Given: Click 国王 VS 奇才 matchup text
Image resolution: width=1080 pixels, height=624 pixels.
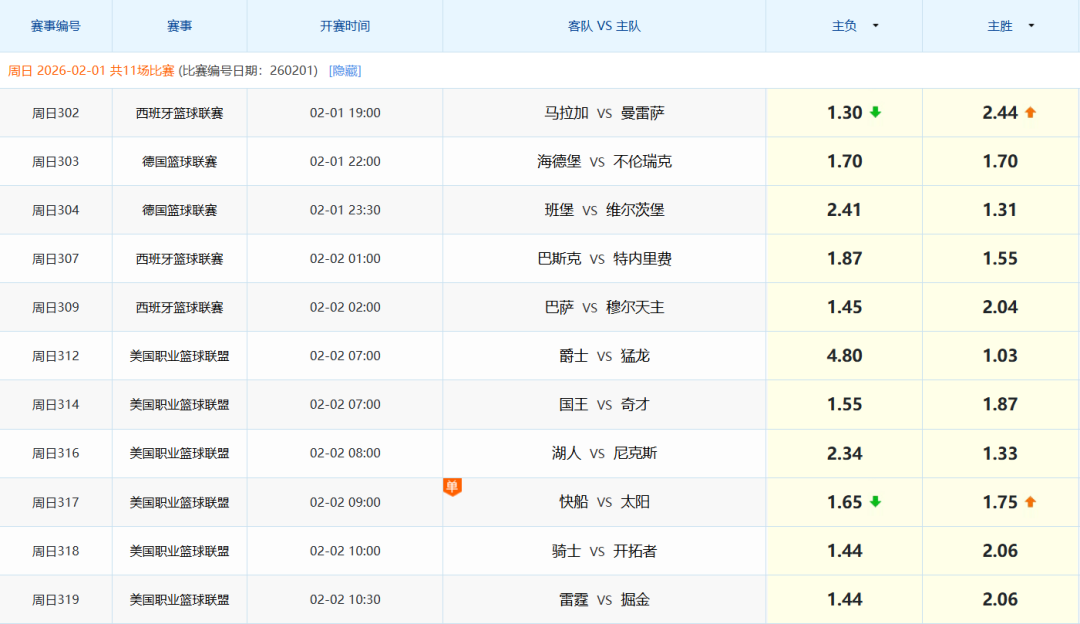Looking at the screenshot, I should [x=604, y=405].
